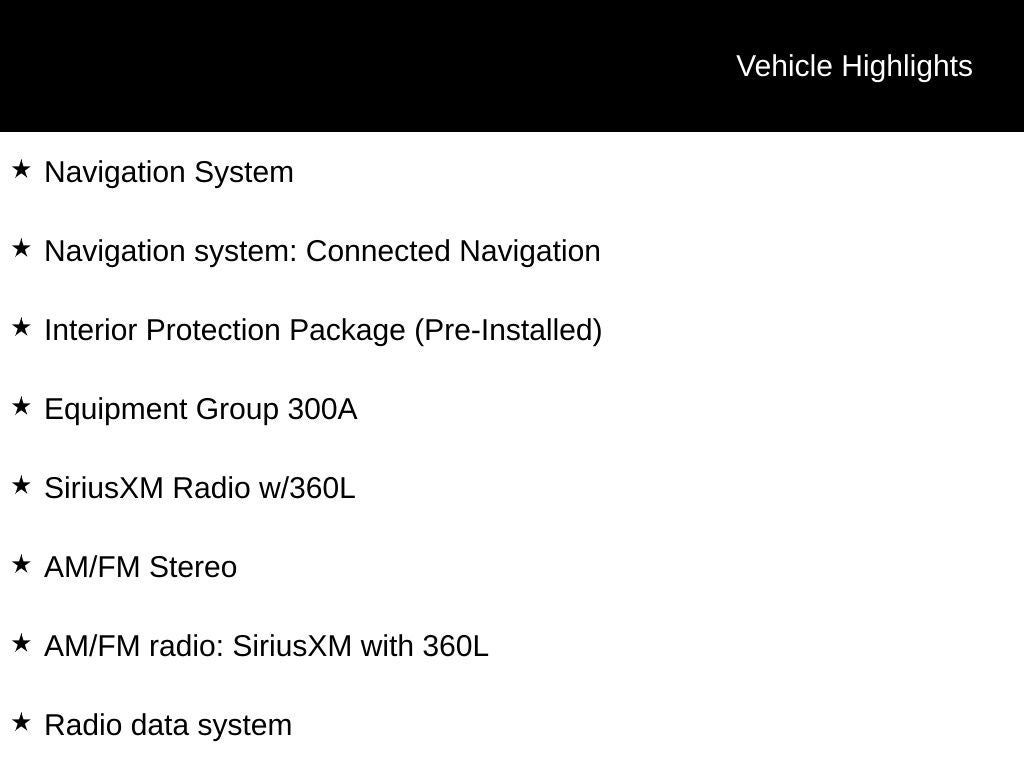
Task: Click the Radio data system item
Action: 168,726
